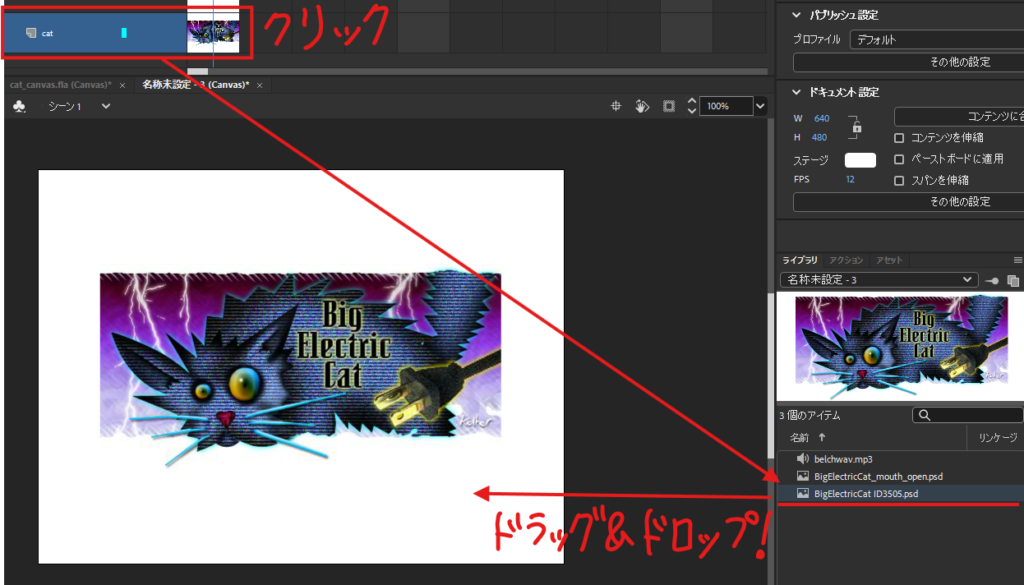
Task: Switch to the アクション panel tab
Action: 848,260
